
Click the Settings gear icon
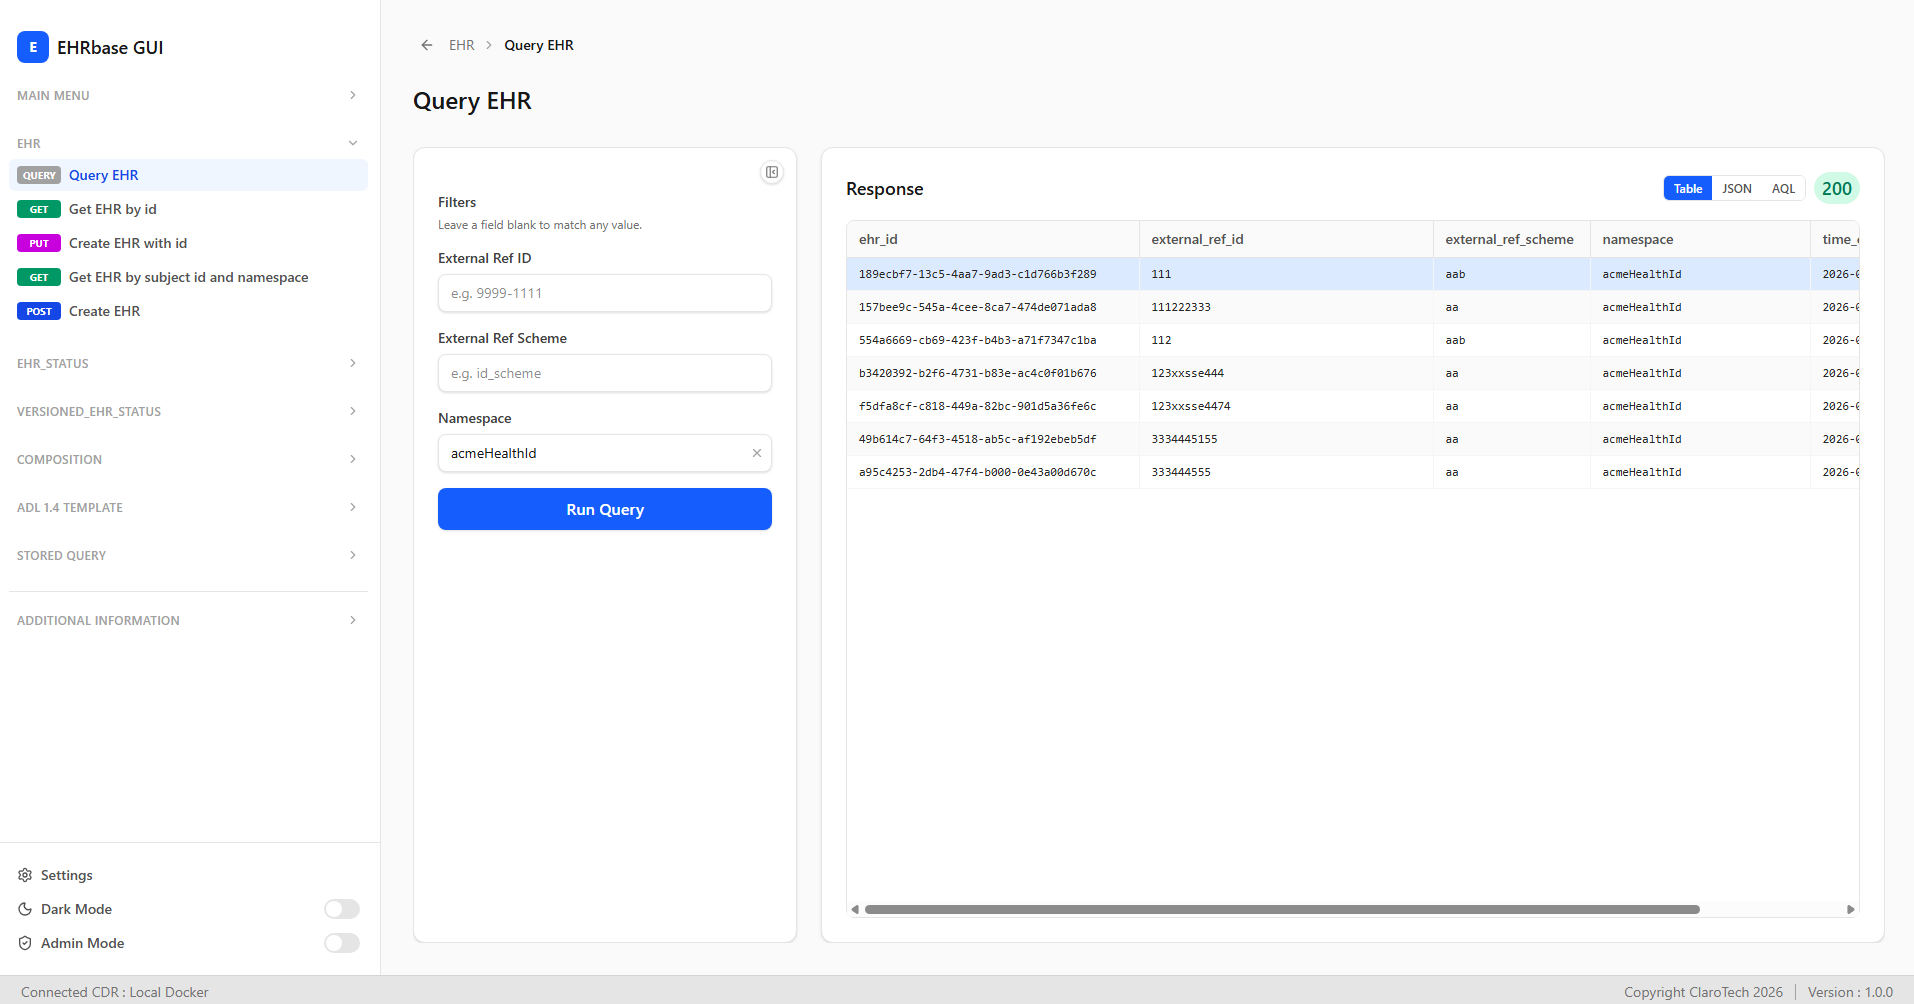tap(25, 875)
